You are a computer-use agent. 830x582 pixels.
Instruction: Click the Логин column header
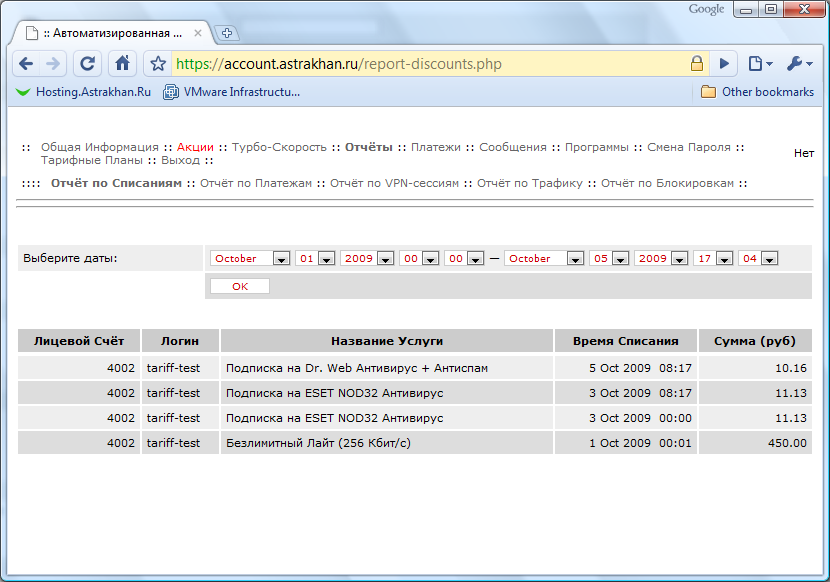(x=180, y=341)
